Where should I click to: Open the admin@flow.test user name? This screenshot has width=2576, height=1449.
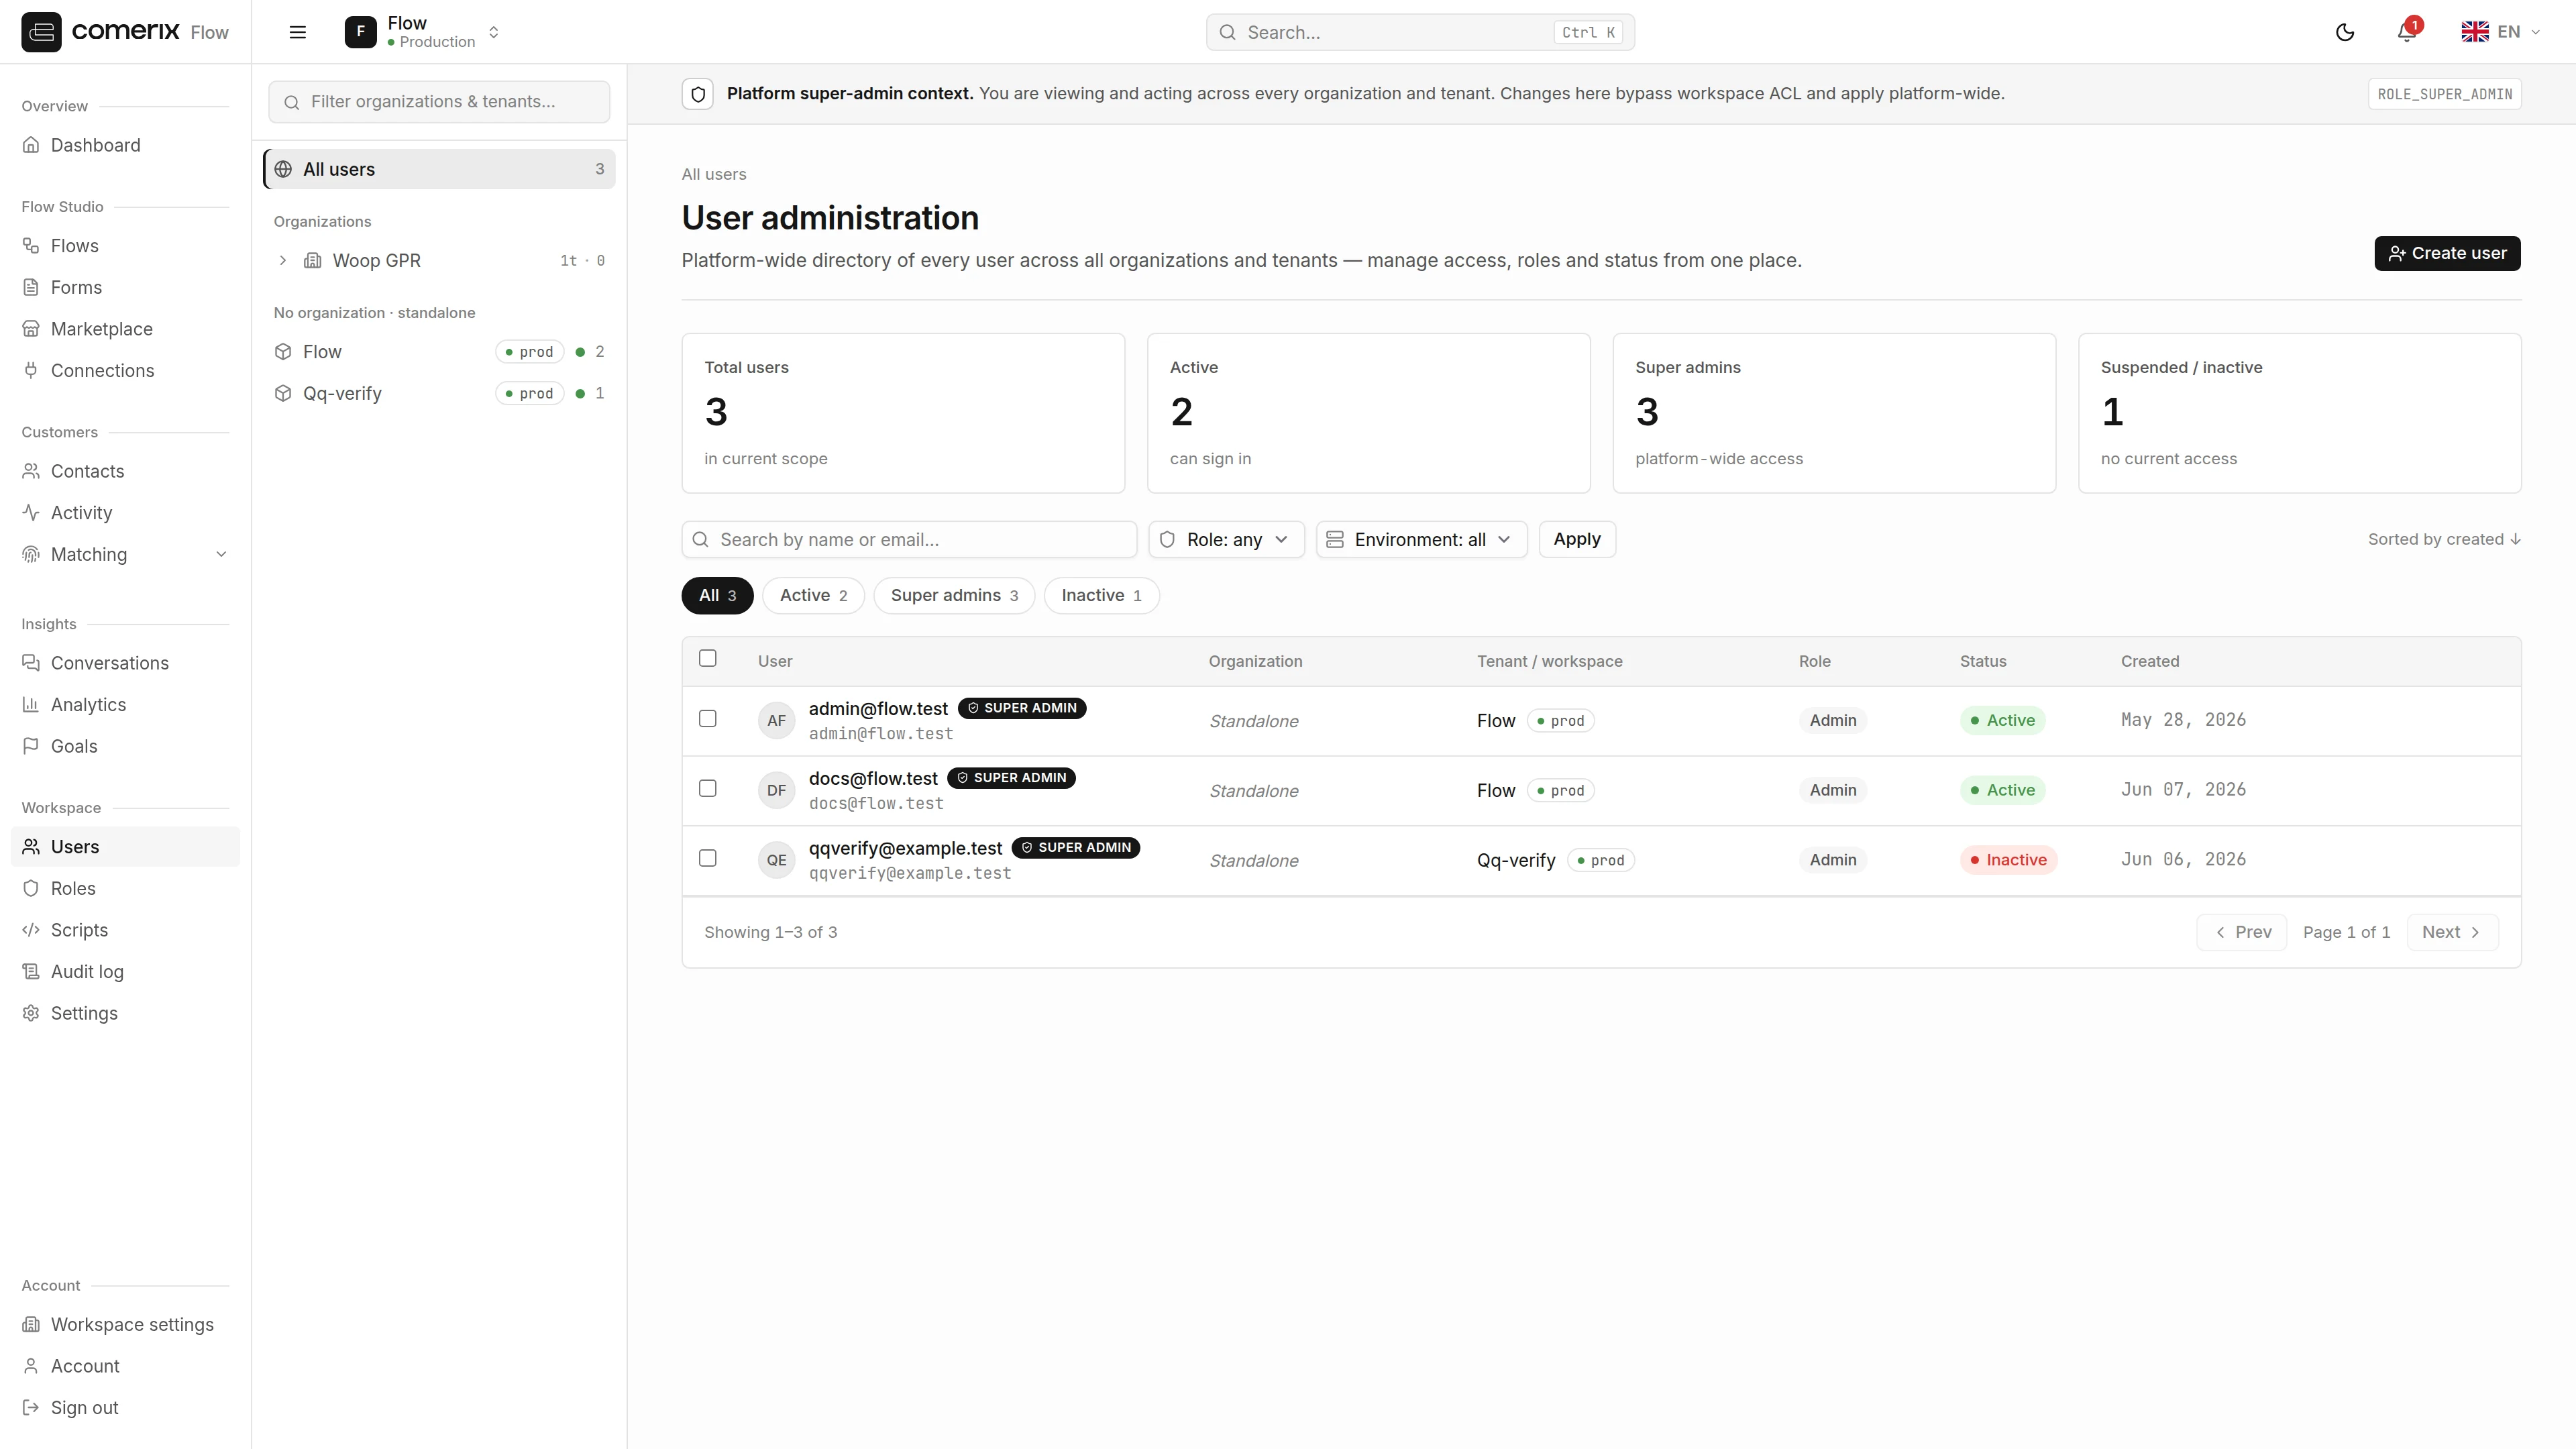tap(878, 709)
